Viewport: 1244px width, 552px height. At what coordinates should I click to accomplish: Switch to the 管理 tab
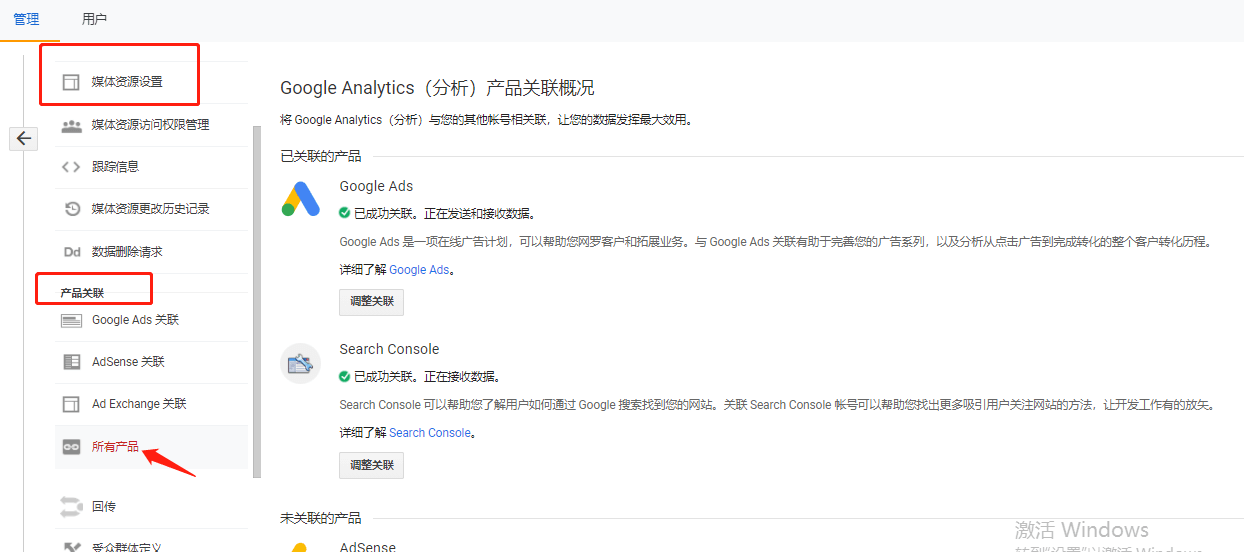[27, 19]
